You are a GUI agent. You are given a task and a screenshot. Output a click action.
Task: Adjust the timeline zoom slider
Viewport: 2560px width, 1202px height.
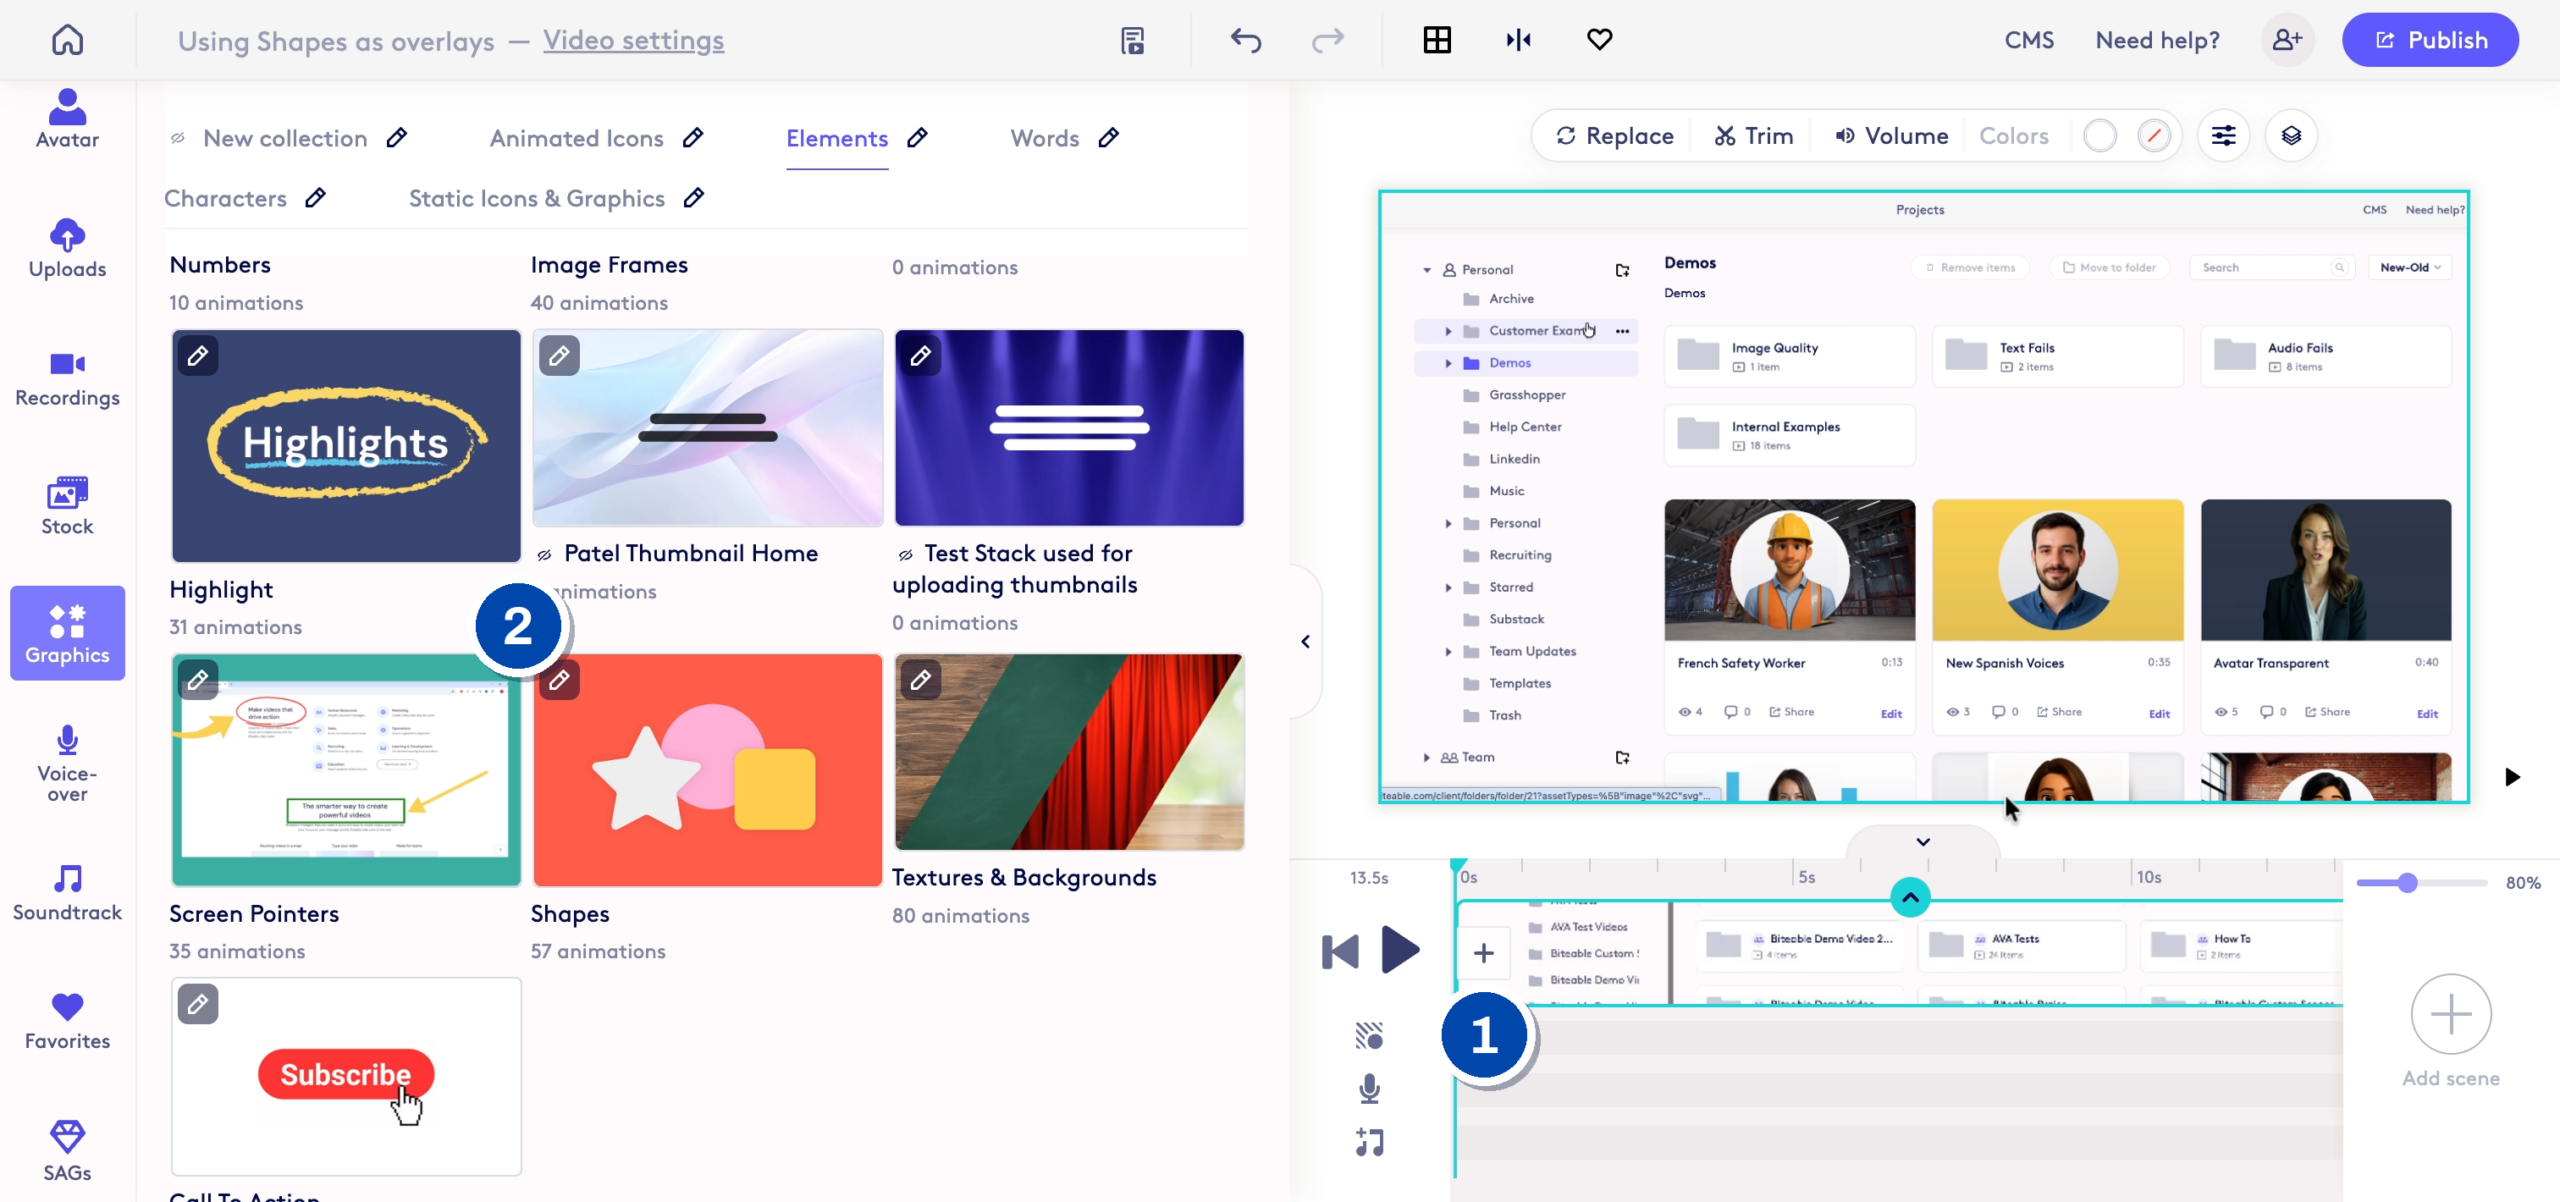pos(2422,883)
